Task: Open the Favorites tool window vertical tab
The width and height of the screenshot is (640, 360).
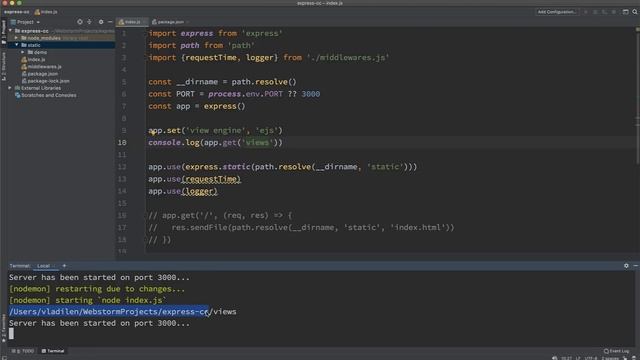Action: 4,329
